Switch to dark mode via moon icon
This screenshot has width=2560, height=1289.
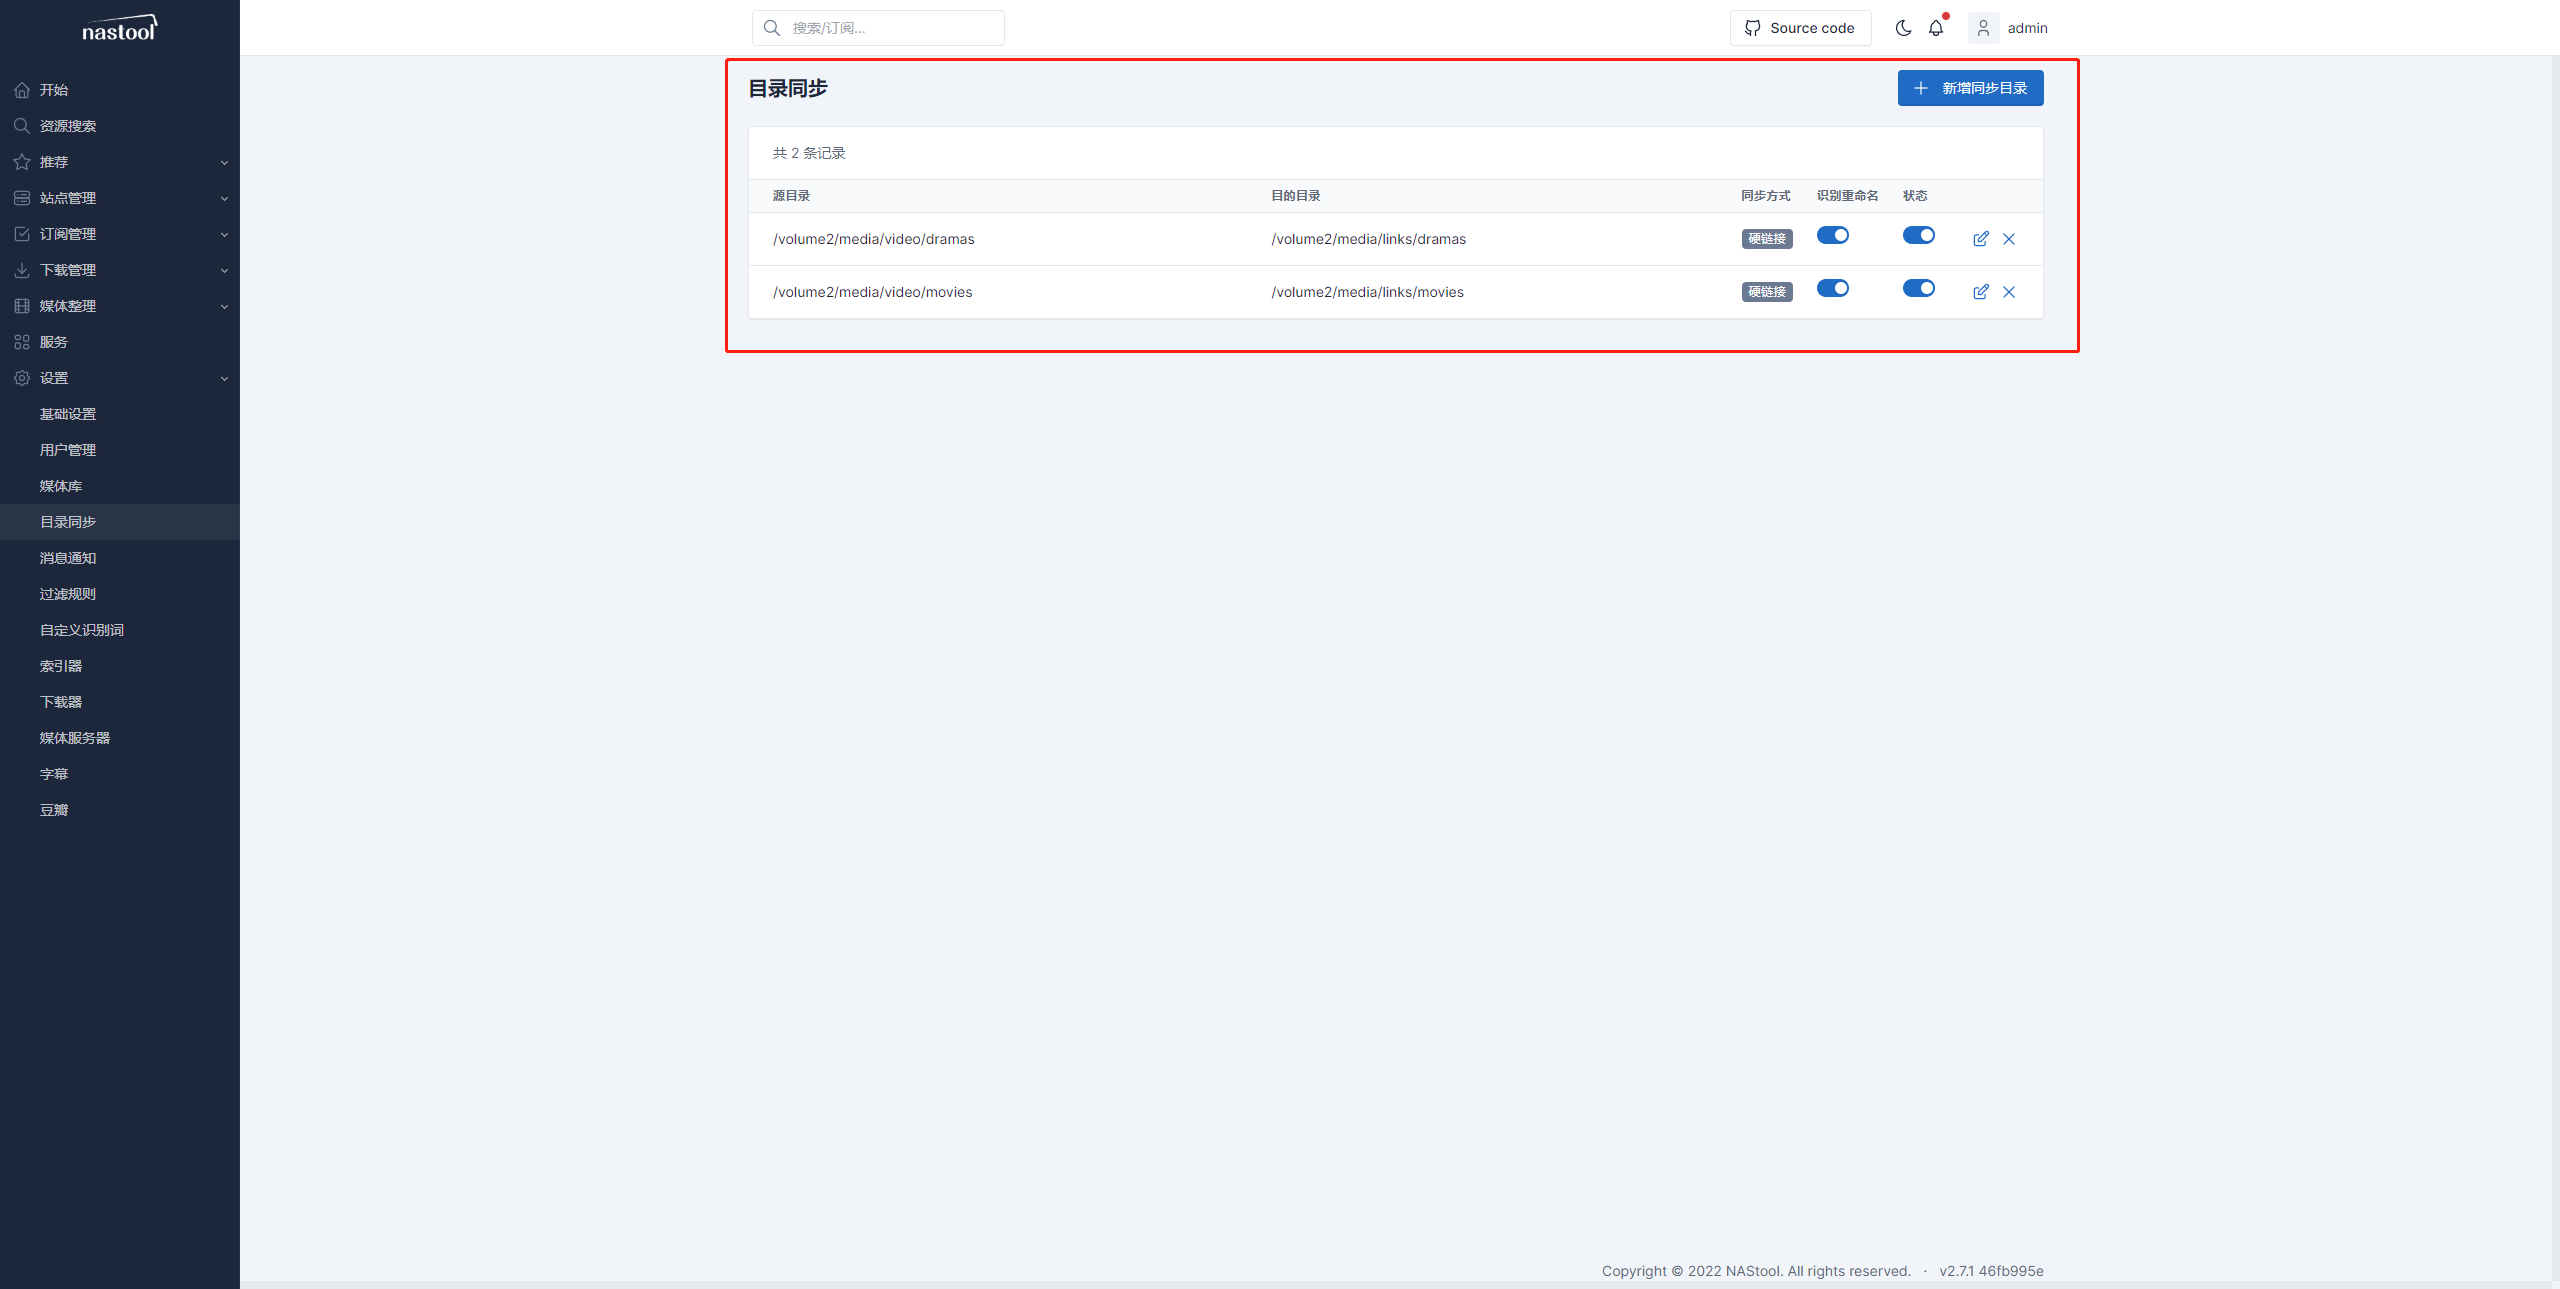pos(1903,28)
